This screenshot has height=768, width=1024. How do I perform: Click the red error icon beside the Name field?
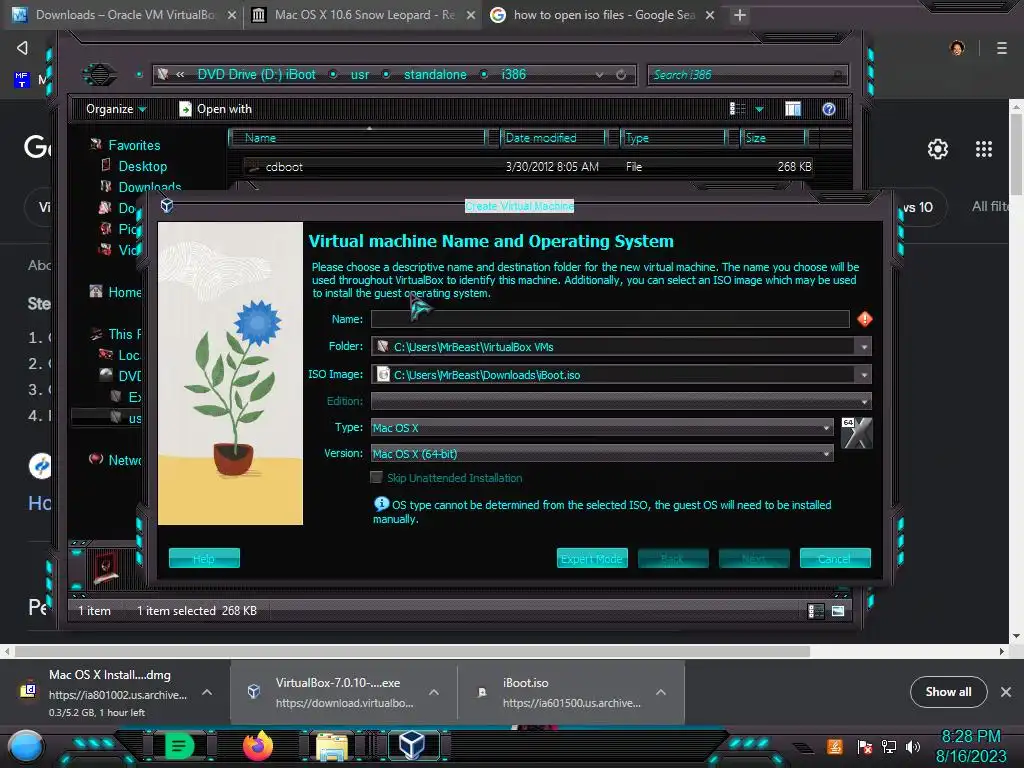[865, 319]
